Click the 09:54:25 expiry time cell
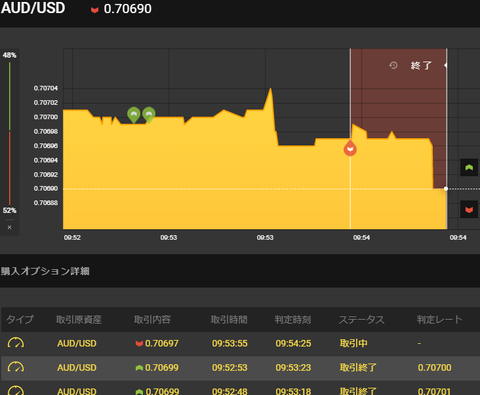The width and height of the screenshot is (480, 395). 293,343
